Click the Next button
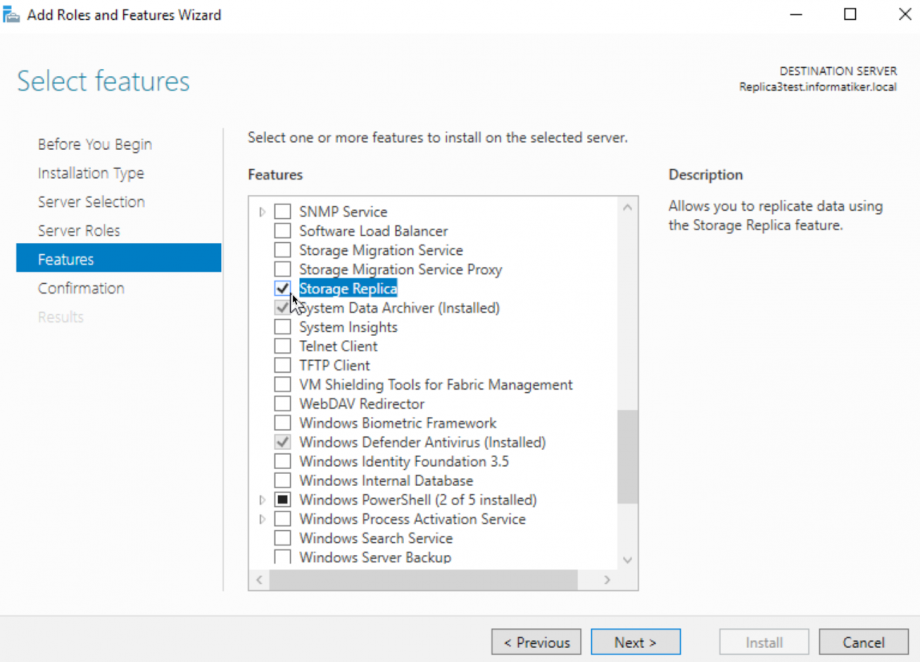The height and width of the screenshot is (662, 920). click(x=635, y=641)
